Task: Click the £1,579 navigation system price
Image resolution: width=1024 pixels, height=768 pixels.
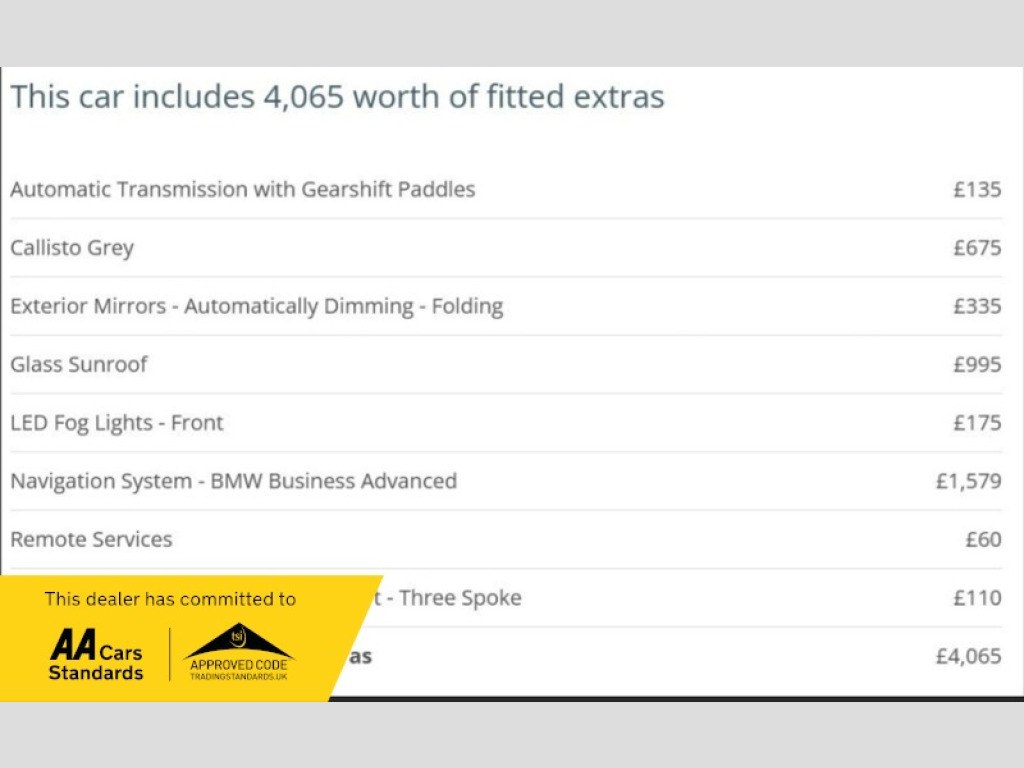Action: click(x=968, y=481)
